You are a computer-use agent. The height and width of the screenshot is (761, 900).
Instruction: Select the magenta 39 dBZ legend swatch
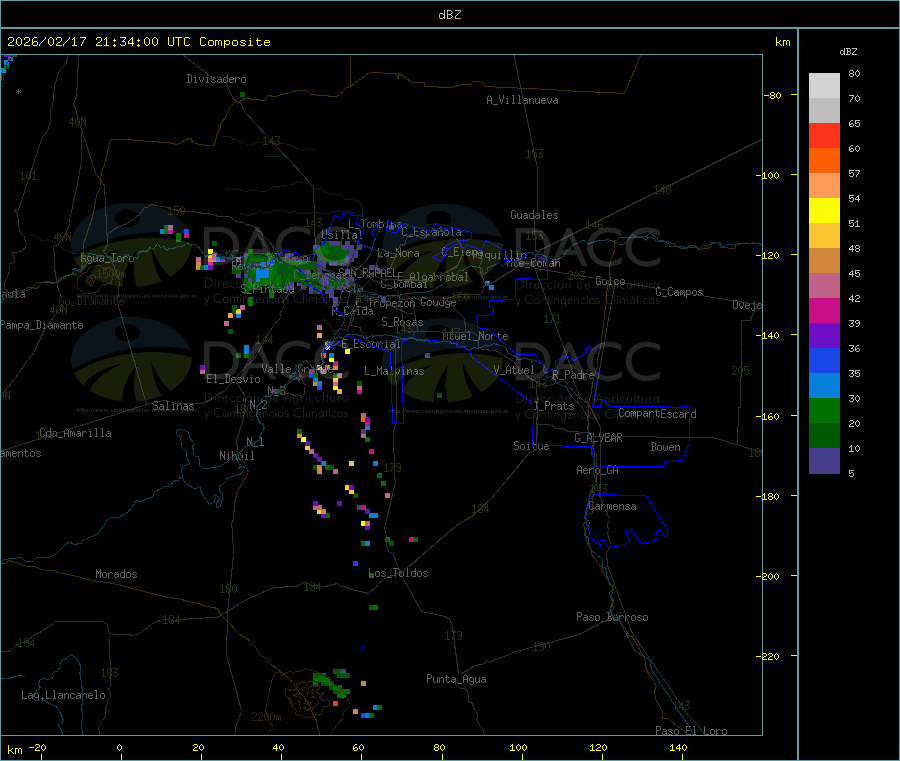coord(824,310)
